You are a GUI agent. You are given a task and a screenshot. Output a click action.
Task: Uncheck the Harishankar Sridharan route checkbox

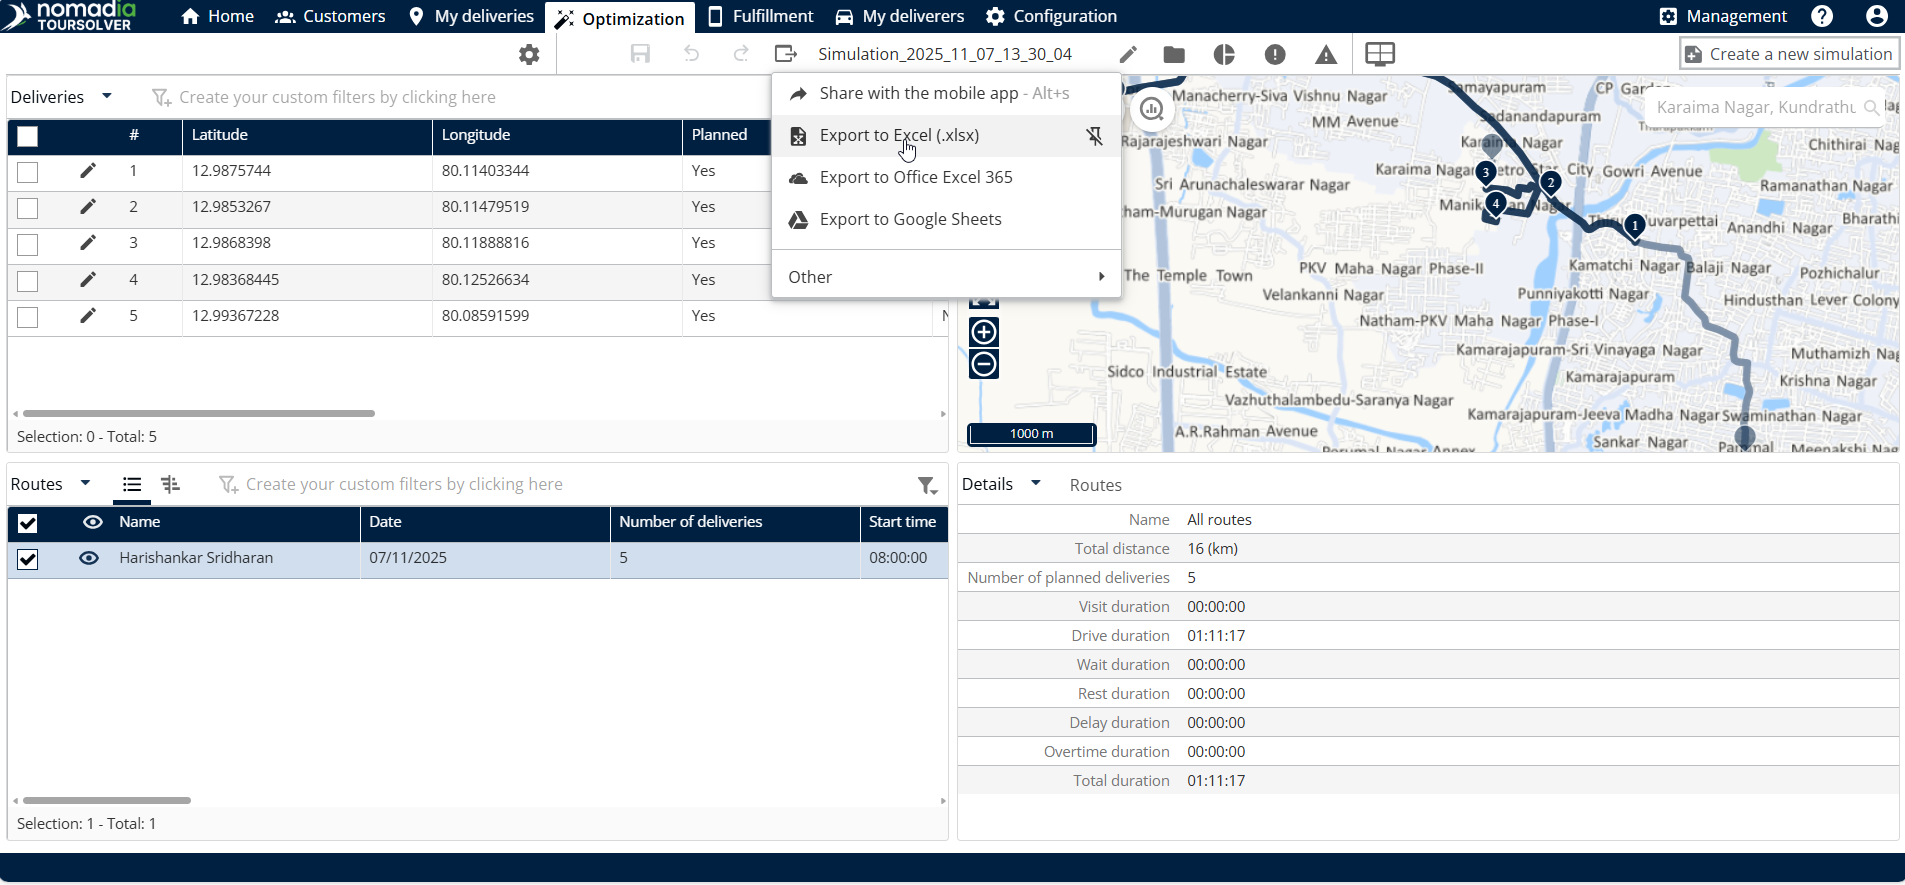(28, 559)
